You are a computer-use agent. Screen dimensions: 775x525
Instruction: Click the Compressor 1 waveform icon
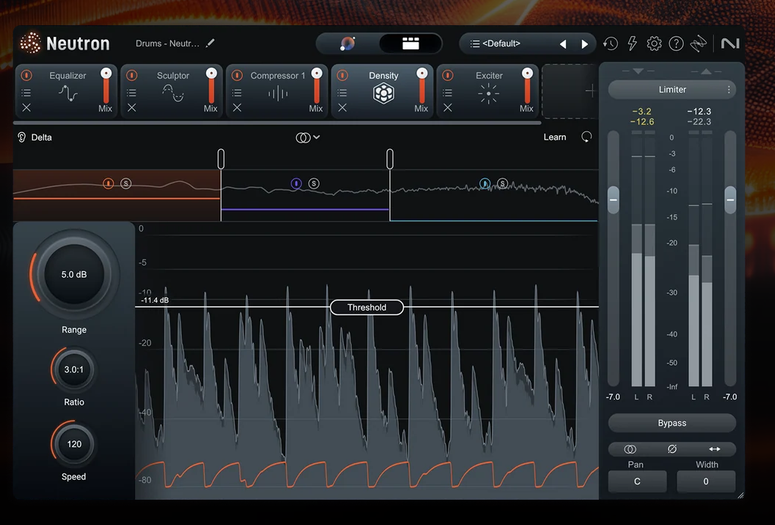point(278,93)
